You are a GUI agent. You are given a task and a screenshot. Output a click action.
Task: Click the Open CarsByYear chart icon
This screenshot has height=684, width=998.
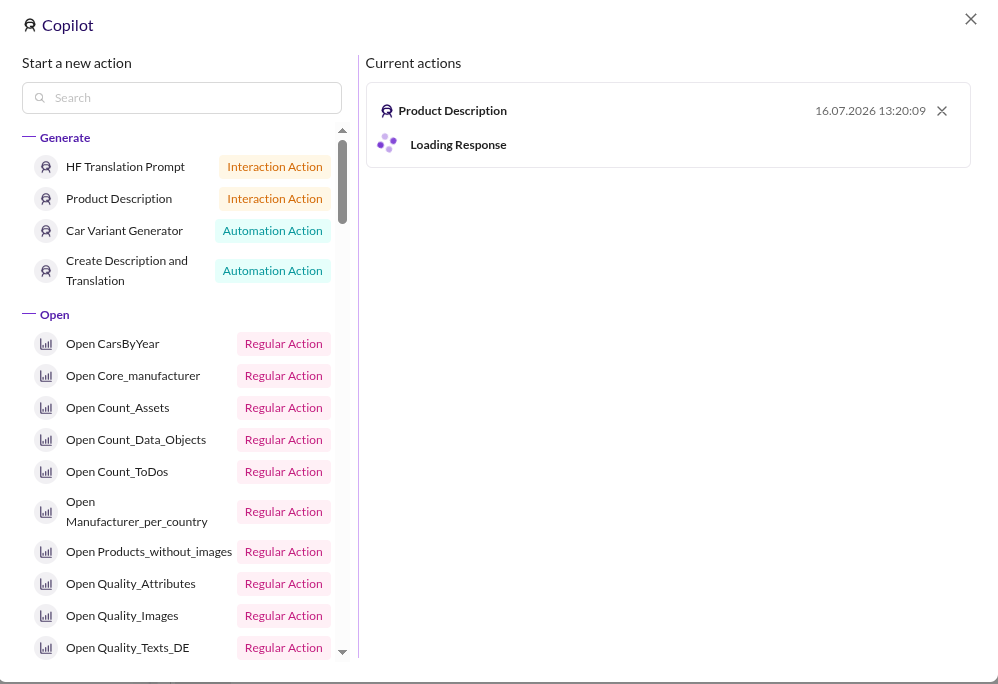coord(46,344)
